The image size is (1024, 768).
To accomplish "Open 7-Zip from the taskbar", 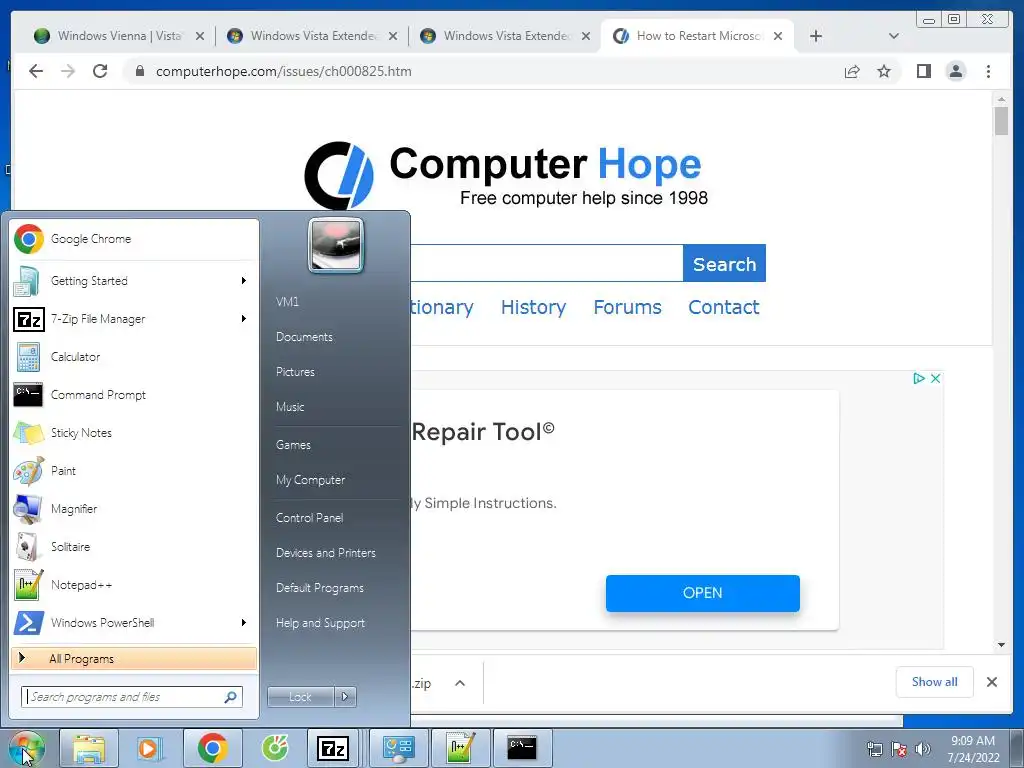I will coord(333,748).
